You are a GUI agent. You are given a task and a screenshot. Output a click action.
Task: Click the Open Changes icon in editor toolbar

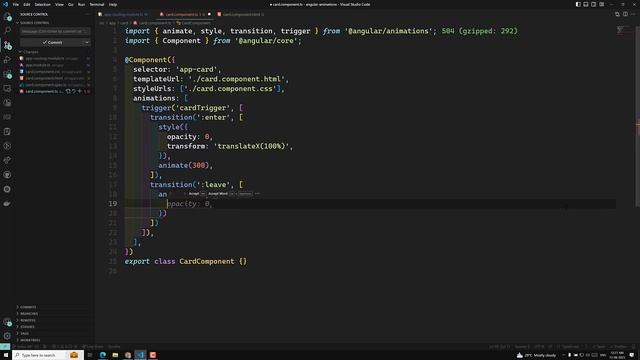click(617, 14)
